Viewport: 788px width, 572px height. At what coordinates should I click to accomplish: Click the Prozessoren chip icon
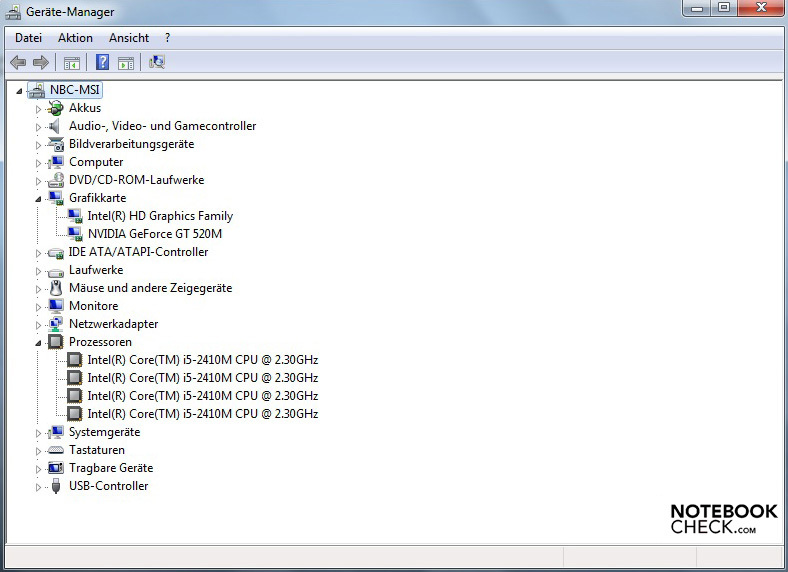[x=55, y=342]
